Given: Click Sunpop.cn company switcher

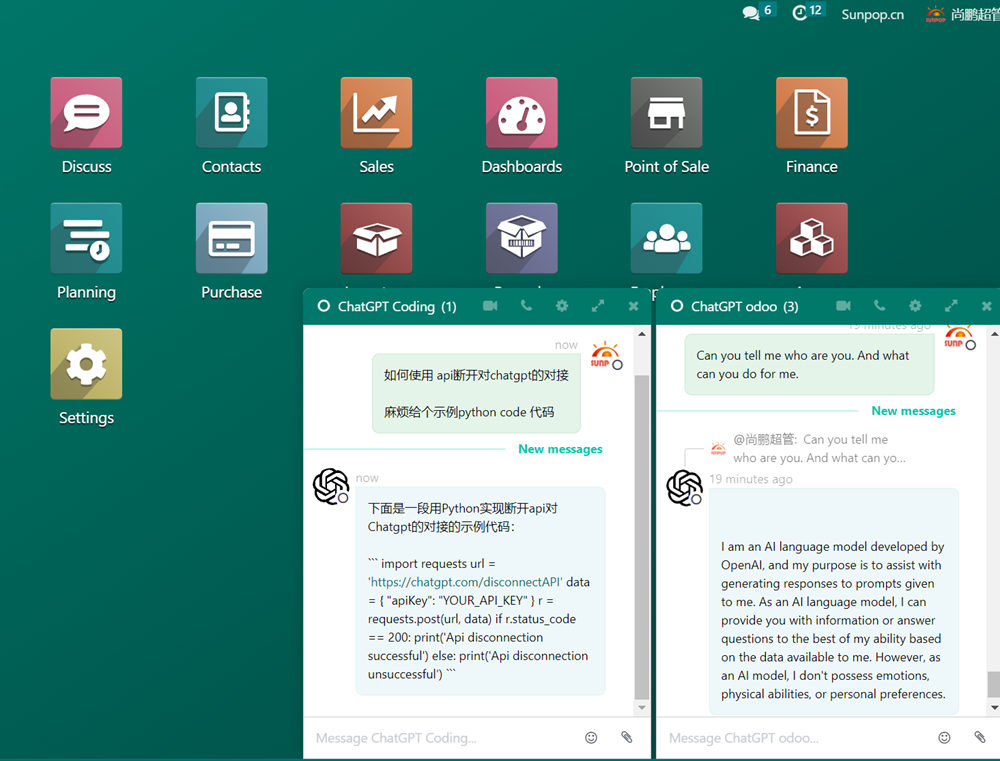Looking at the screenshot, I should (872, 15).
